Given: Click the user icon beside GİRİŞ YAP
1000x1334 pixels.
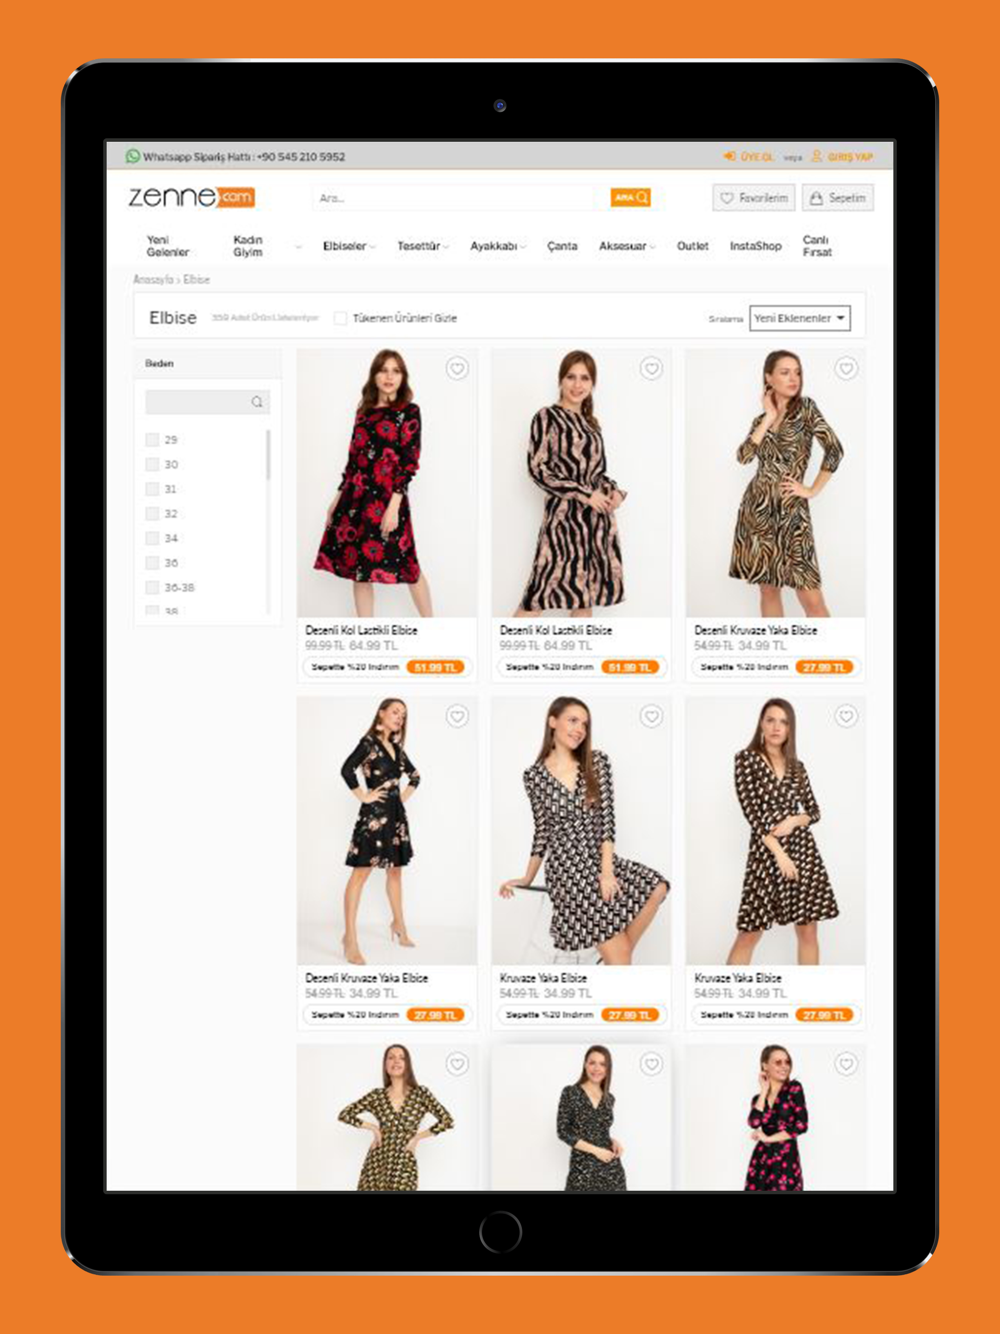Looking at the screenshot, I should [x=816, y=156].
